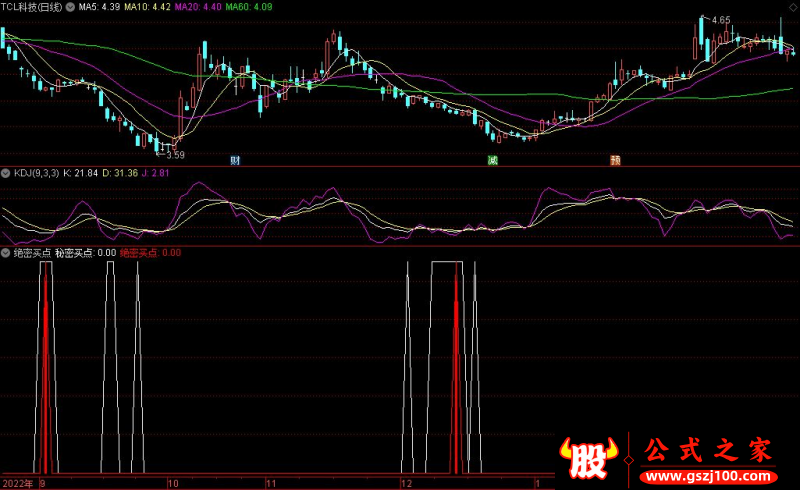Open the www.gszj100.com website link
The image size is (800, 490).
[709, 472]
